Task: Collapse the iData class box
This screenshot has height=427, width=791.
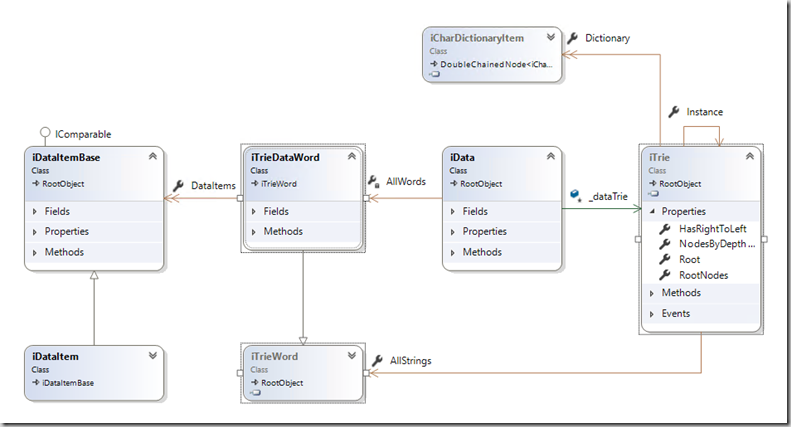Action: (551, 156)
